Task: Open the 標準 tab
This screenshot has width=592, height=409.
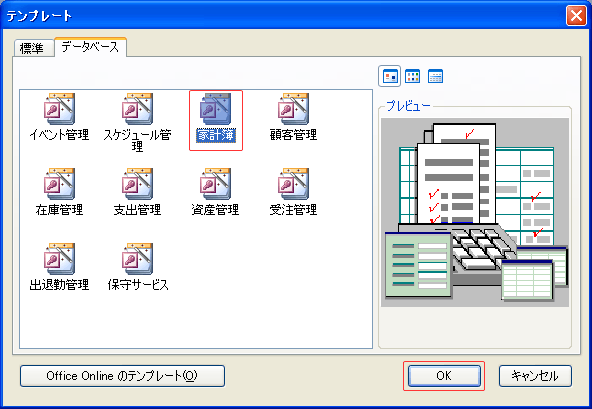Action: click(x=33, y=48)
